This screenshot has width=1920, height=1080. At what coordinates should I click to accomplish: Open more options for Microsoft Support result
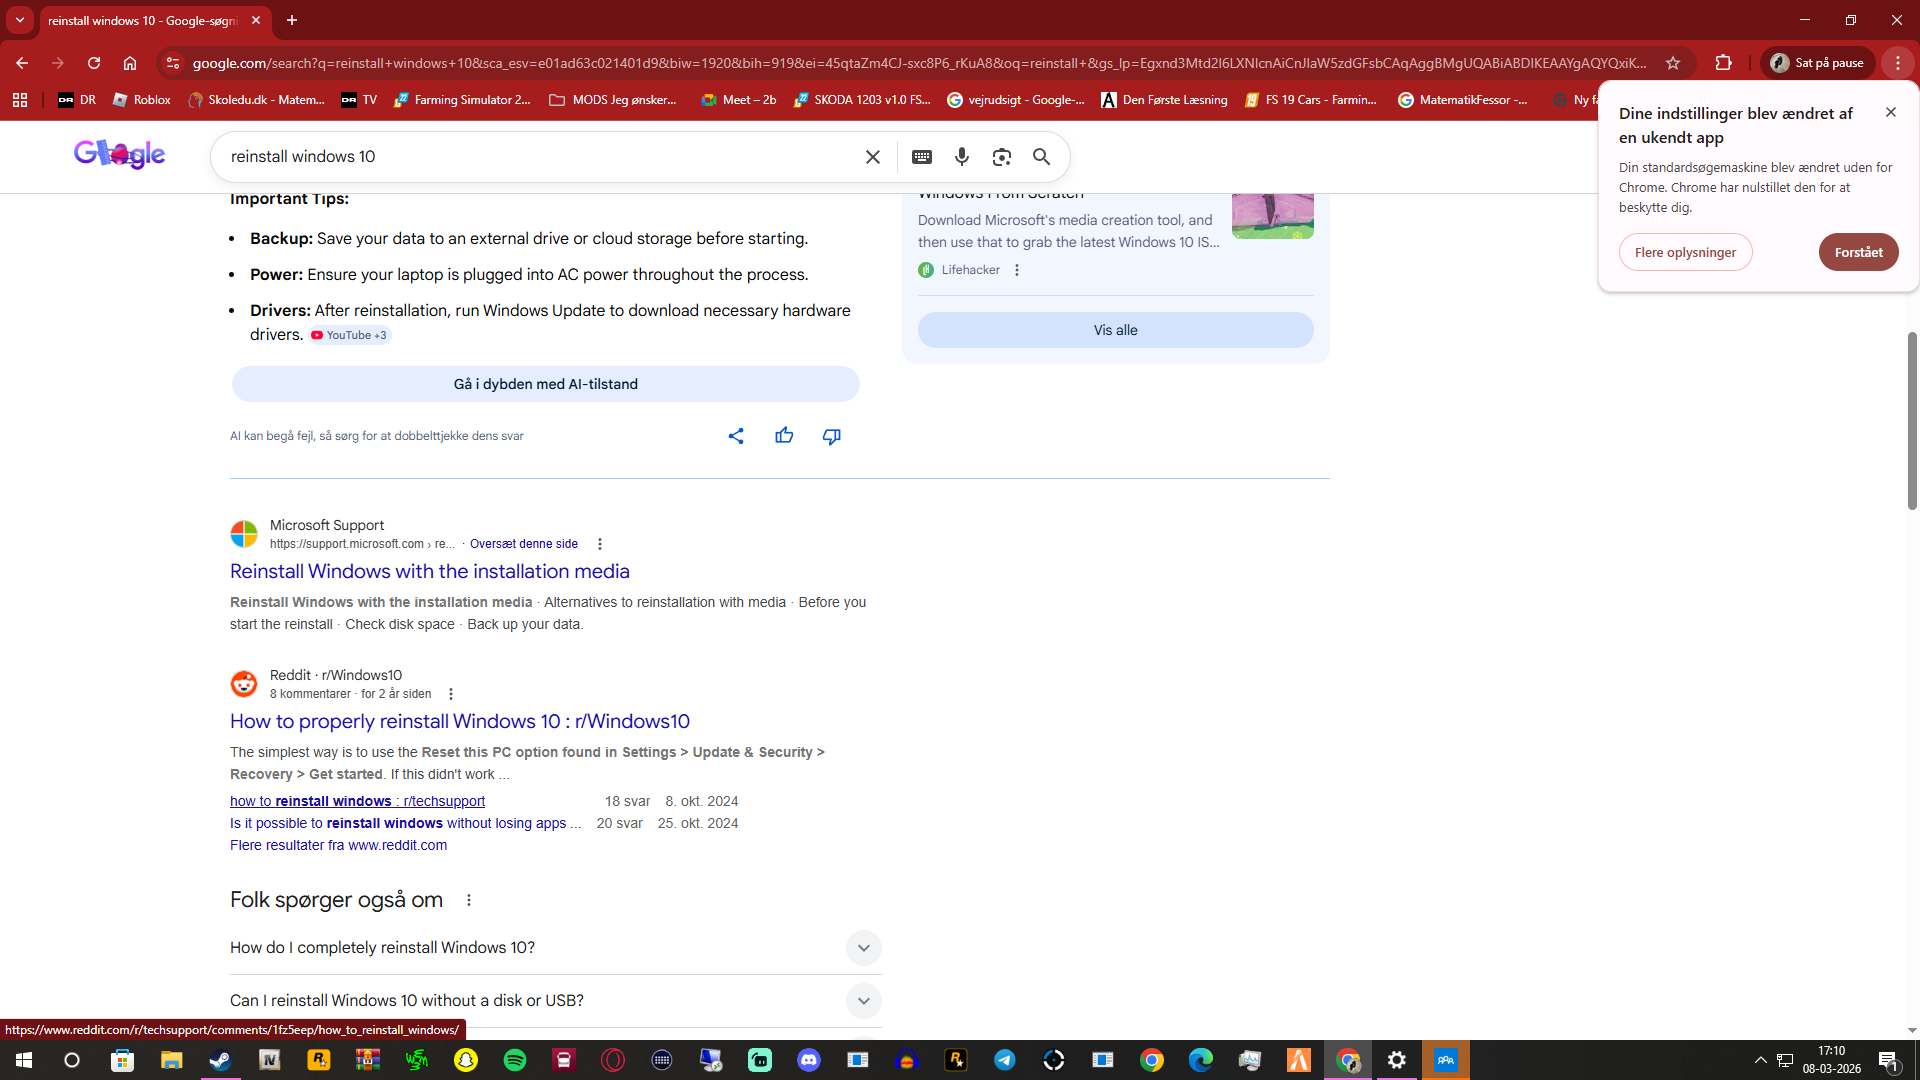[x=600, y=544]
